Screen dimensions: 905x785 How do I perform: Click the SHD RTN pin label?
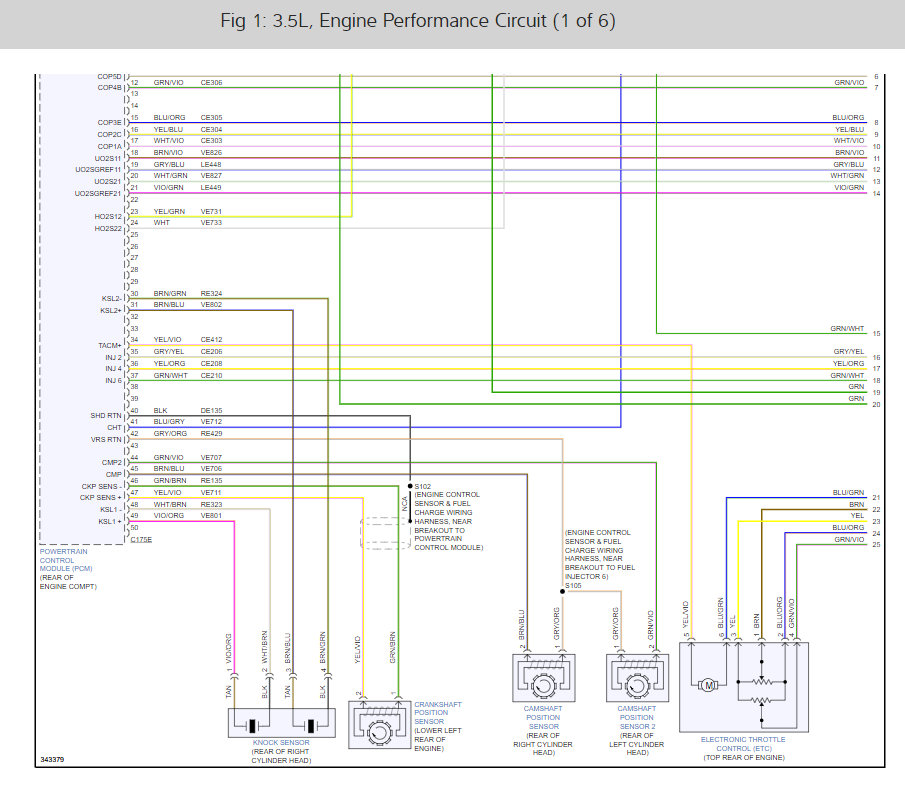click(106, 416)
